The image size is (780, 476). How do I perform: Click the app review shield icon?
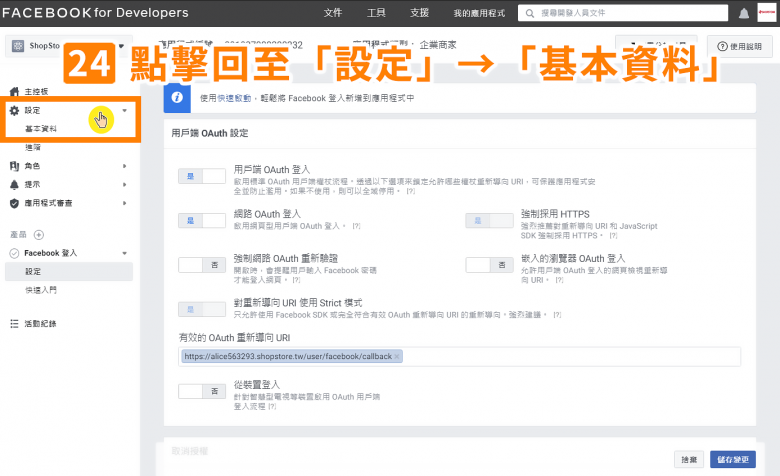14,203
